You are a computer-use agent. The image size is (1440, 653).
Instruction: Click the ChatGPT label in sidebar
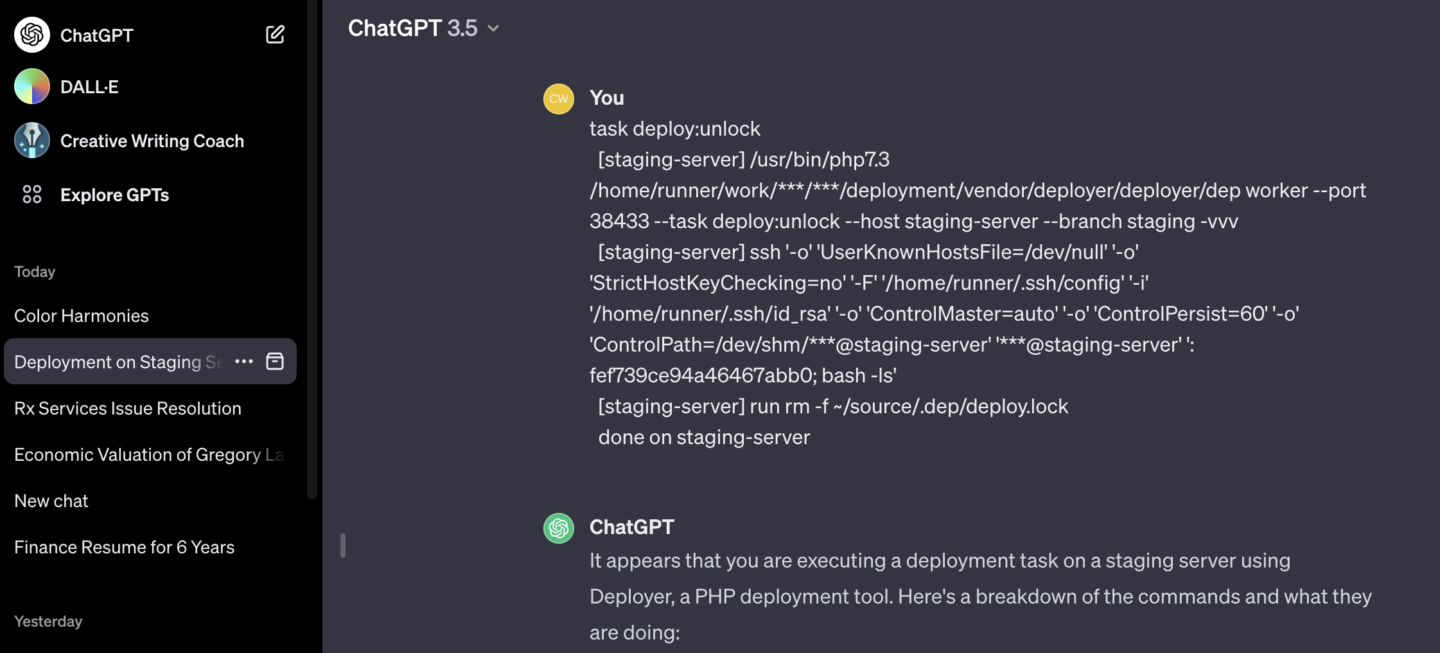click(x=96, y=35)
